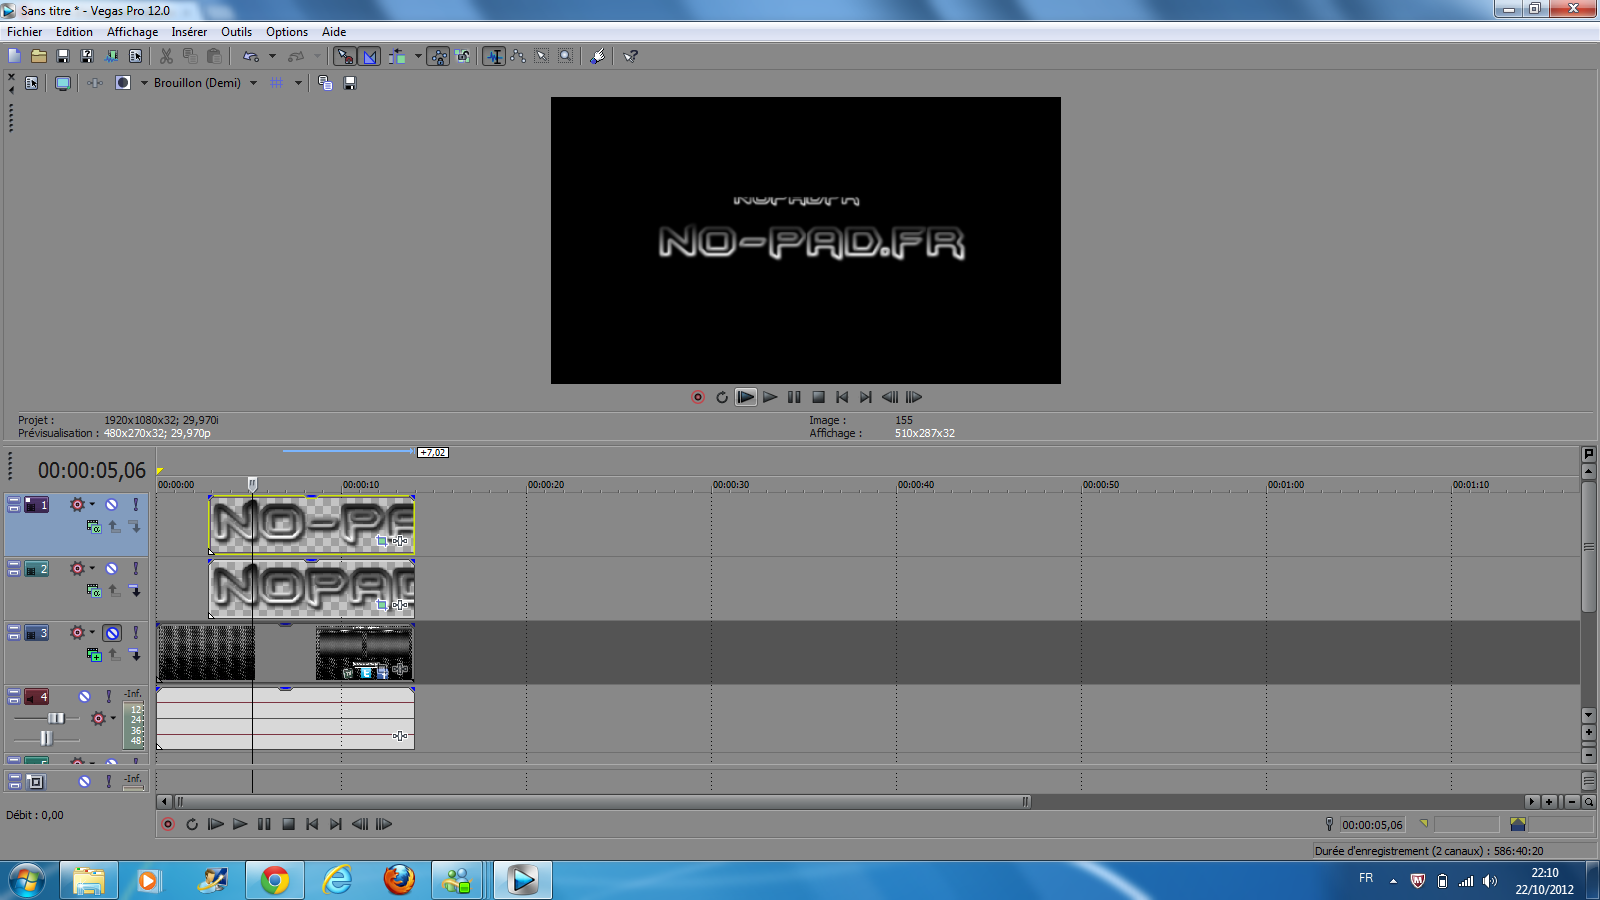Viewport: 1600px width, 900px height.
Task: Toggle solo on video track 1
Action: tap(135, 505)
